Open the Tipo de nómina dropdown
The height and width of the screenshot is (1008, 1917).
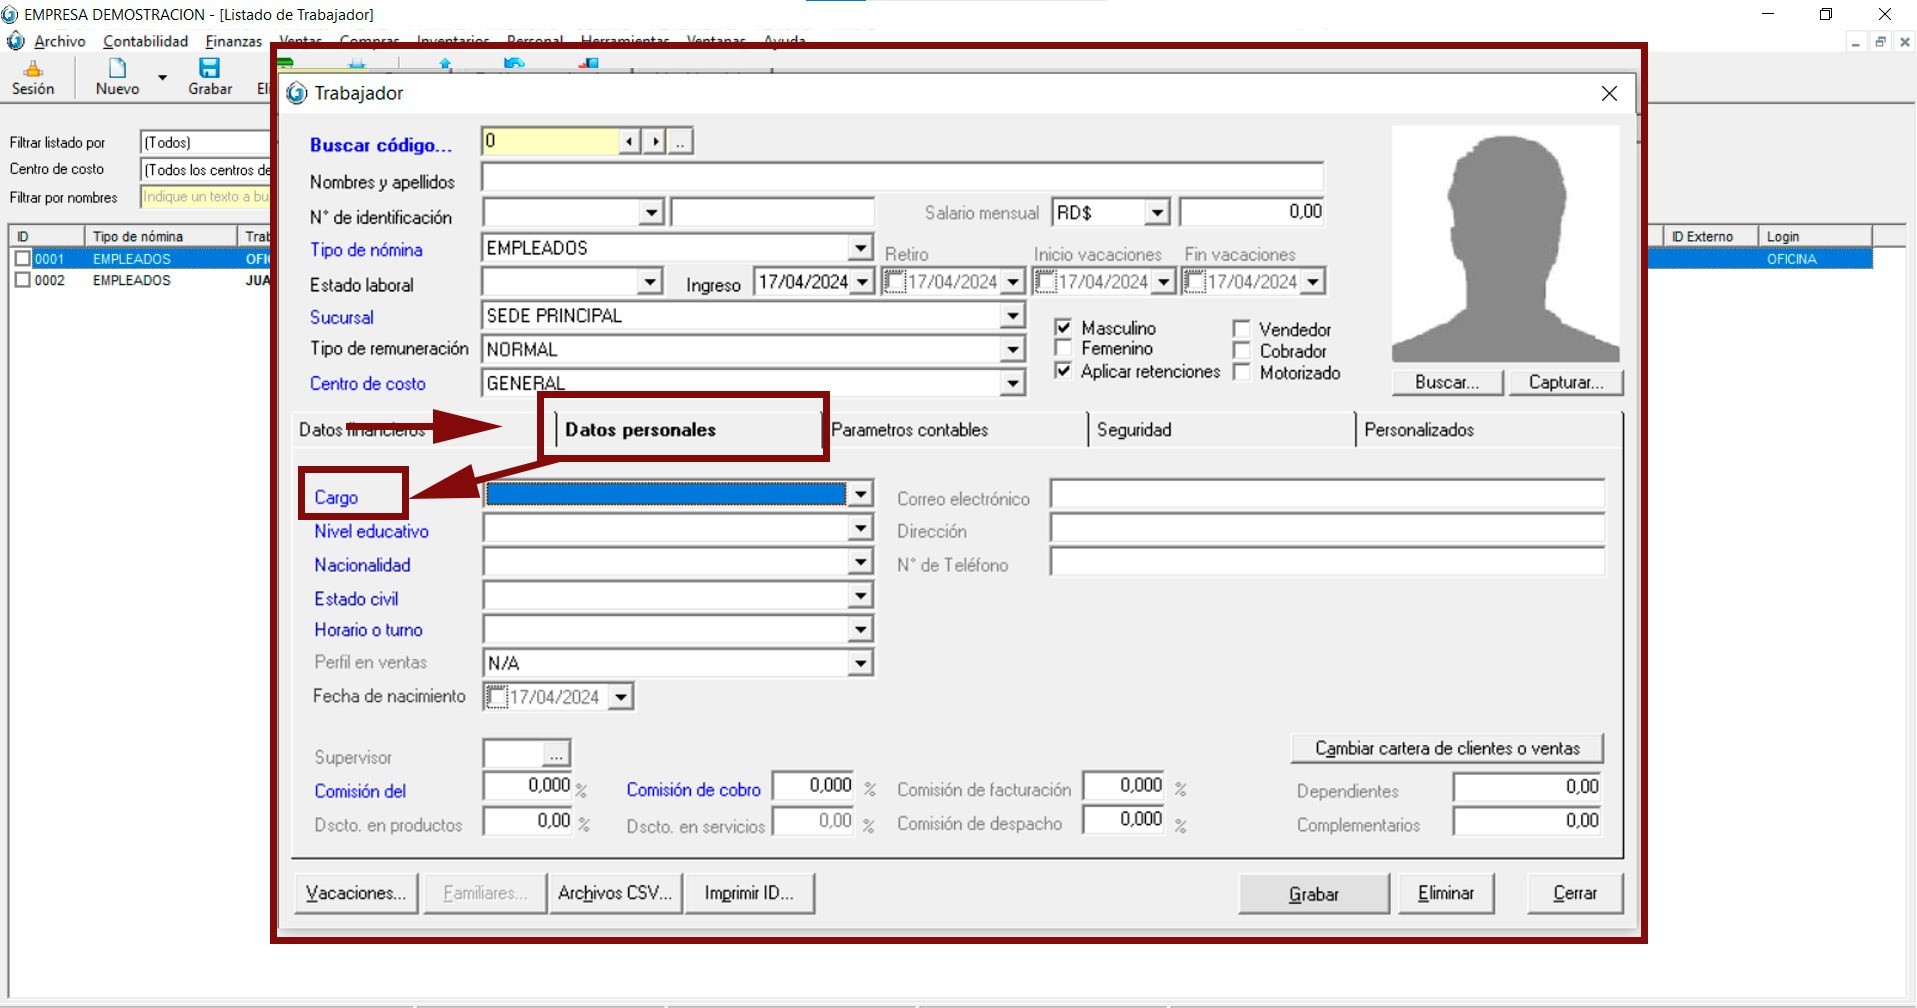click(x=860, y=248)
